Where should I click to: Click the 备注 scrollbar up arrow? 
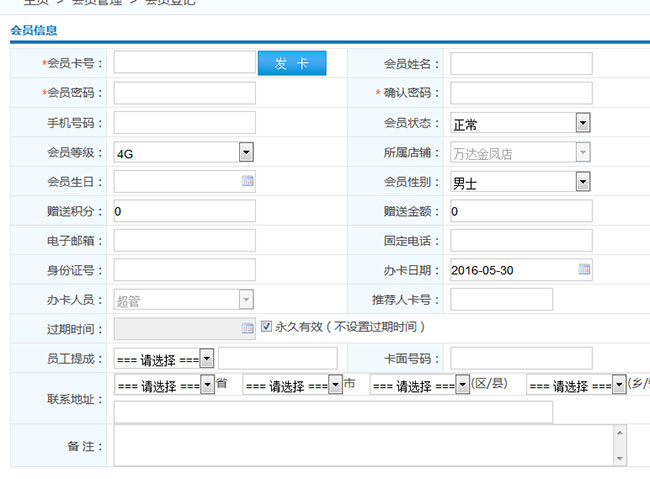[620, 433]
